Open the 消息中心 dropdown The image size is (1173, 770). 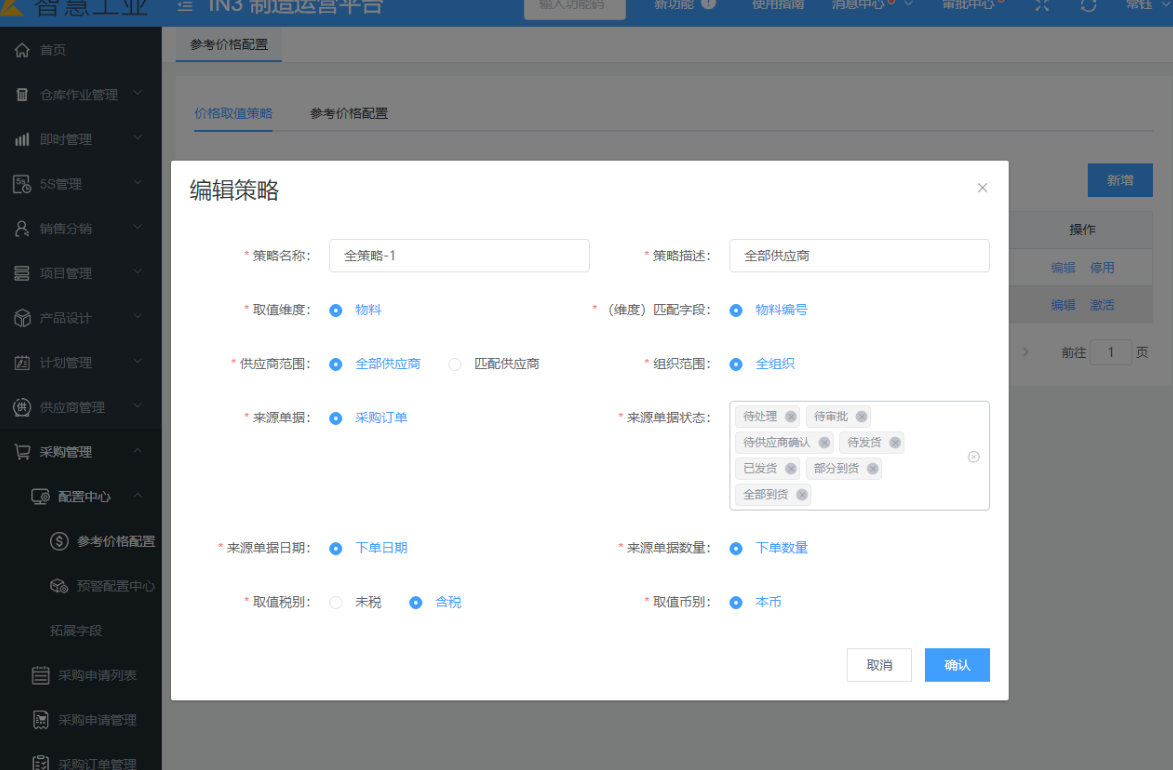pyautogui.click(x=871, y=5)
